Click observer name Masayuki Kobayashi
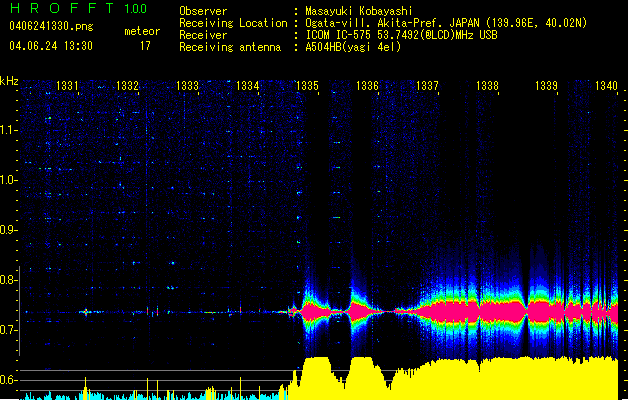The height and width of the screenshot is (400, 629). pyautogui.click(x=359, y=11)
